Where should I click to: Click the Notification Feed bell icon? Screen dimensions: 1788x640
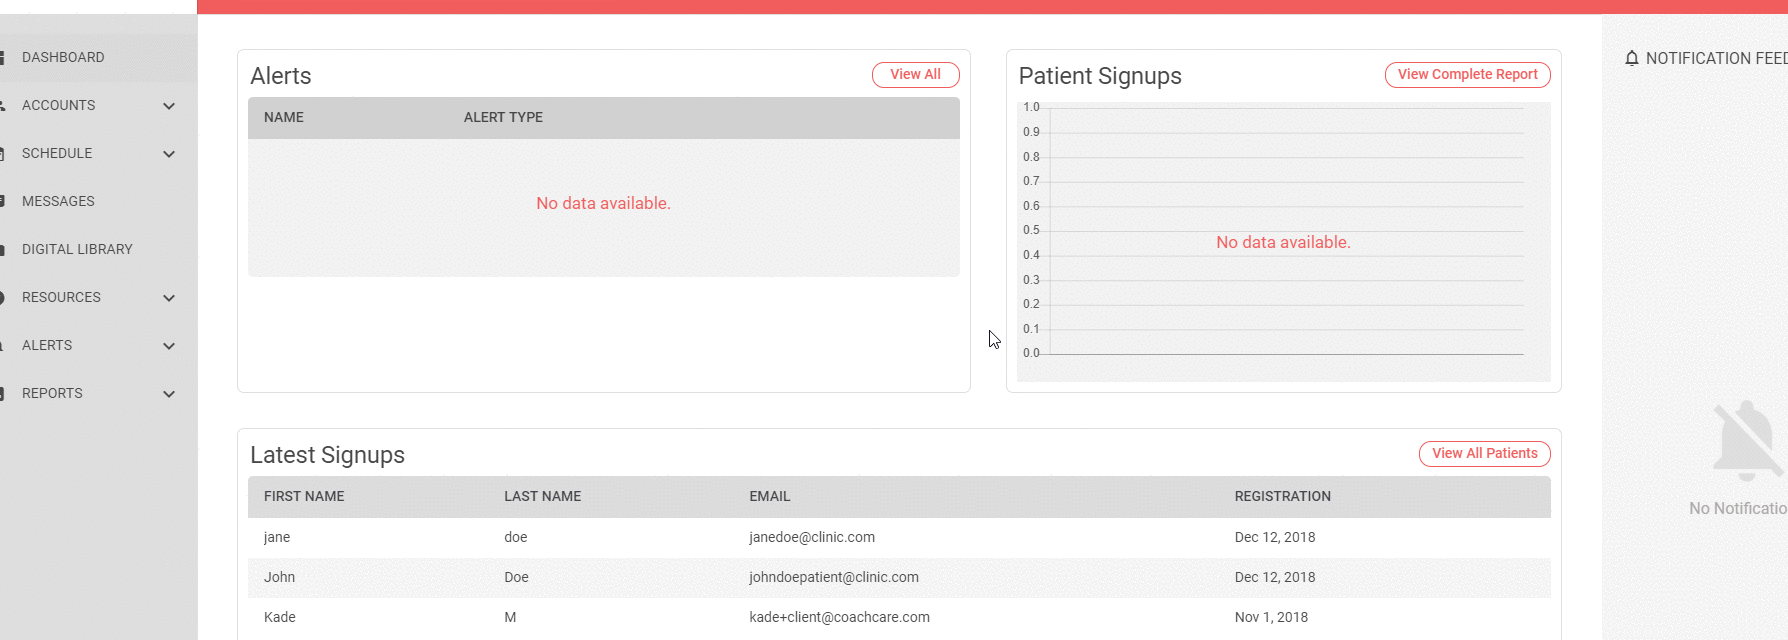[1632, 59]
